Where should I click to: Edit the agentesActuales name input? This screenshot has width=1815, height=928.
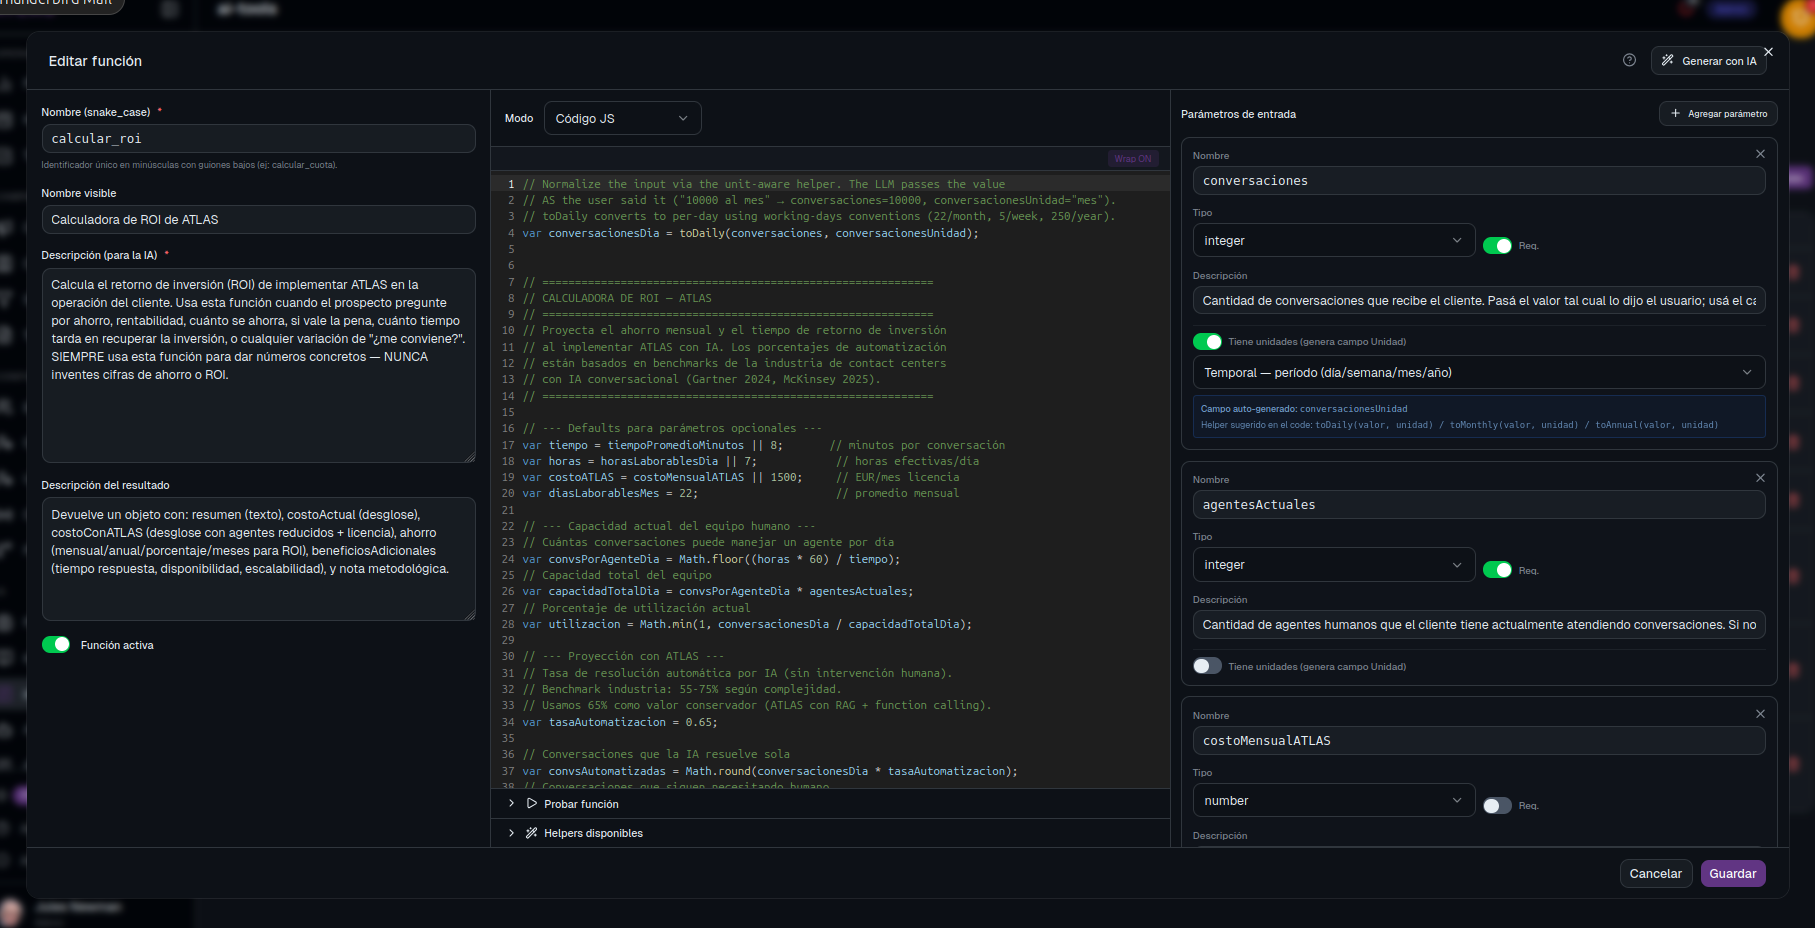1478,505
